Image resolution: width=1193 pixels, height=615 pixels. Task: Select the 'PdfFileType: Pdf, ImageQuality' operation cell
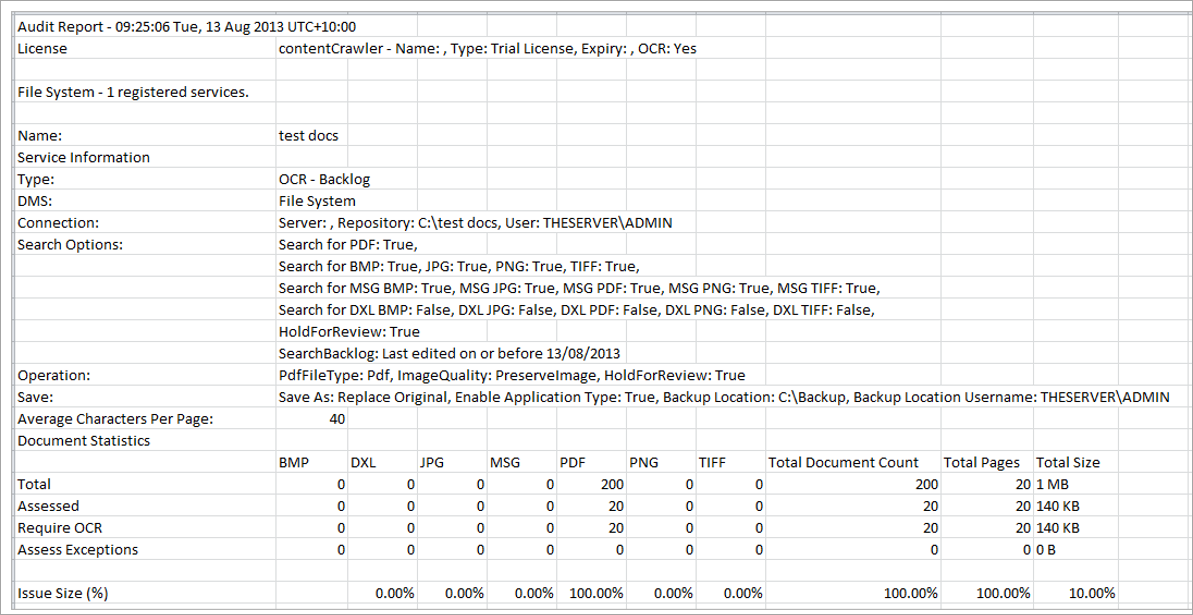(x=512, y=375)
